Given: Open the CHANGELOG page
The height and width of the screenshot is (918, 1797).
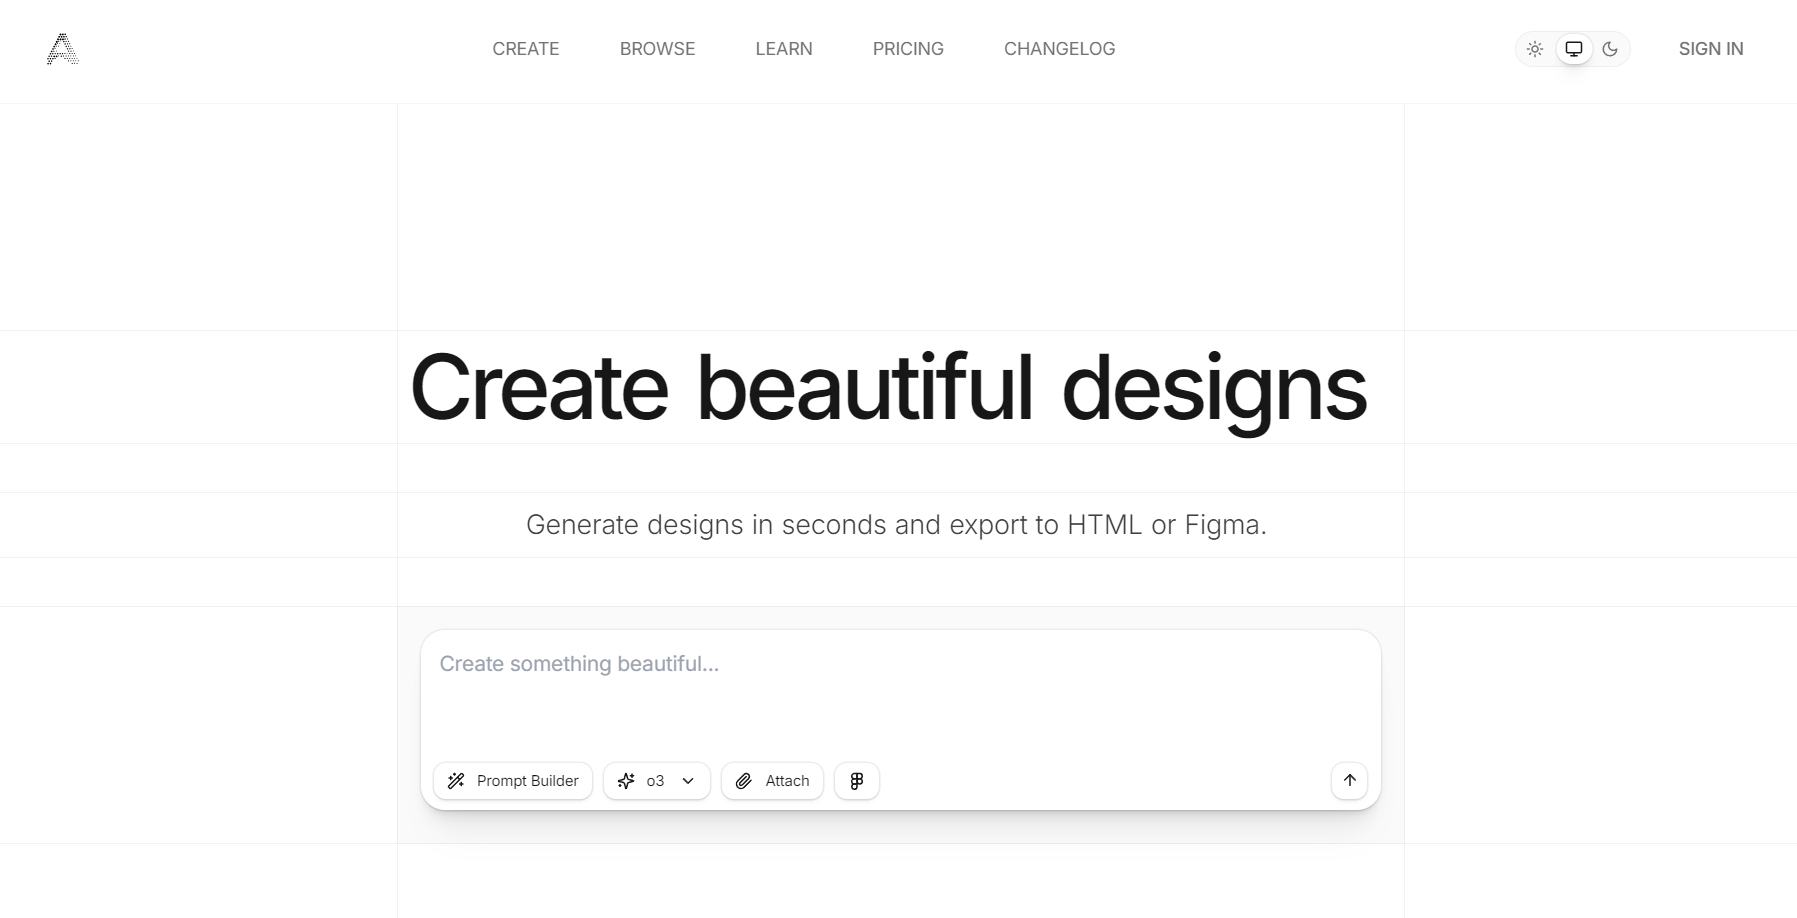Looking at the screenshot, I should click(x=1059, y=48).
